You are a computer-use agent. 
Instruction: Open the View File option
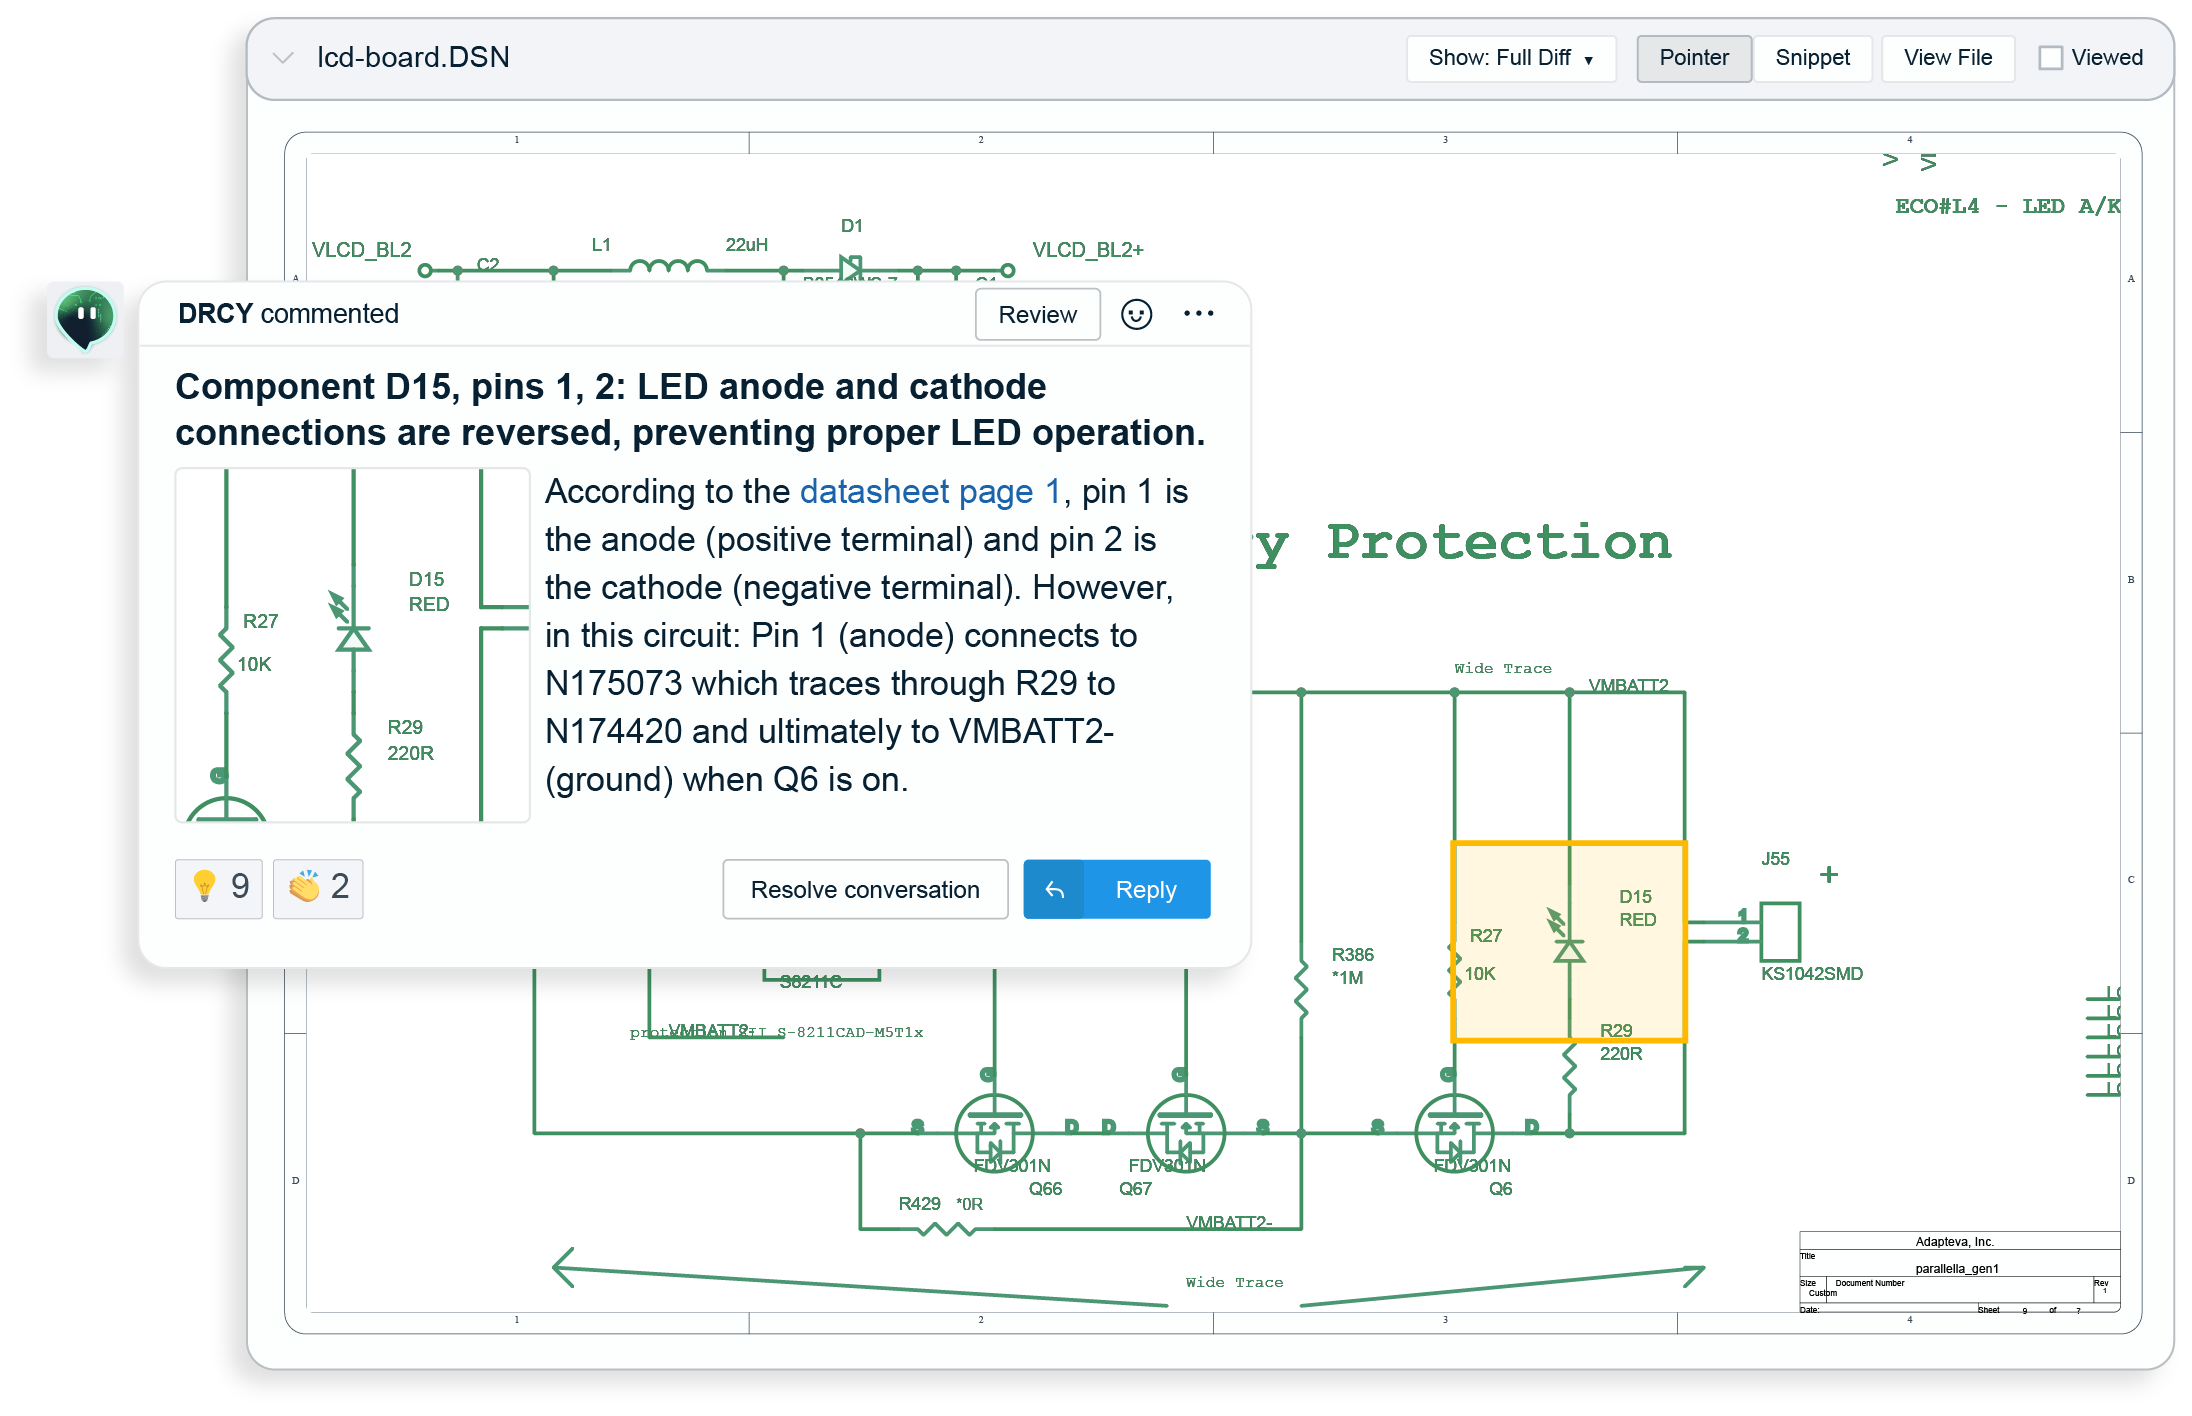click(x=1947, y=58)
